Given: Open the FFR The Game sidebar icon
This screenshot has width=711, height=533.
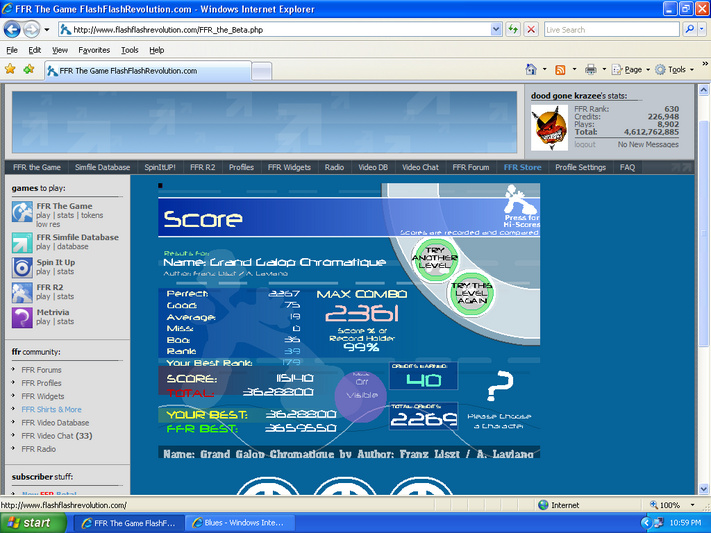Looking at the screenshot, I should point(22,212).
